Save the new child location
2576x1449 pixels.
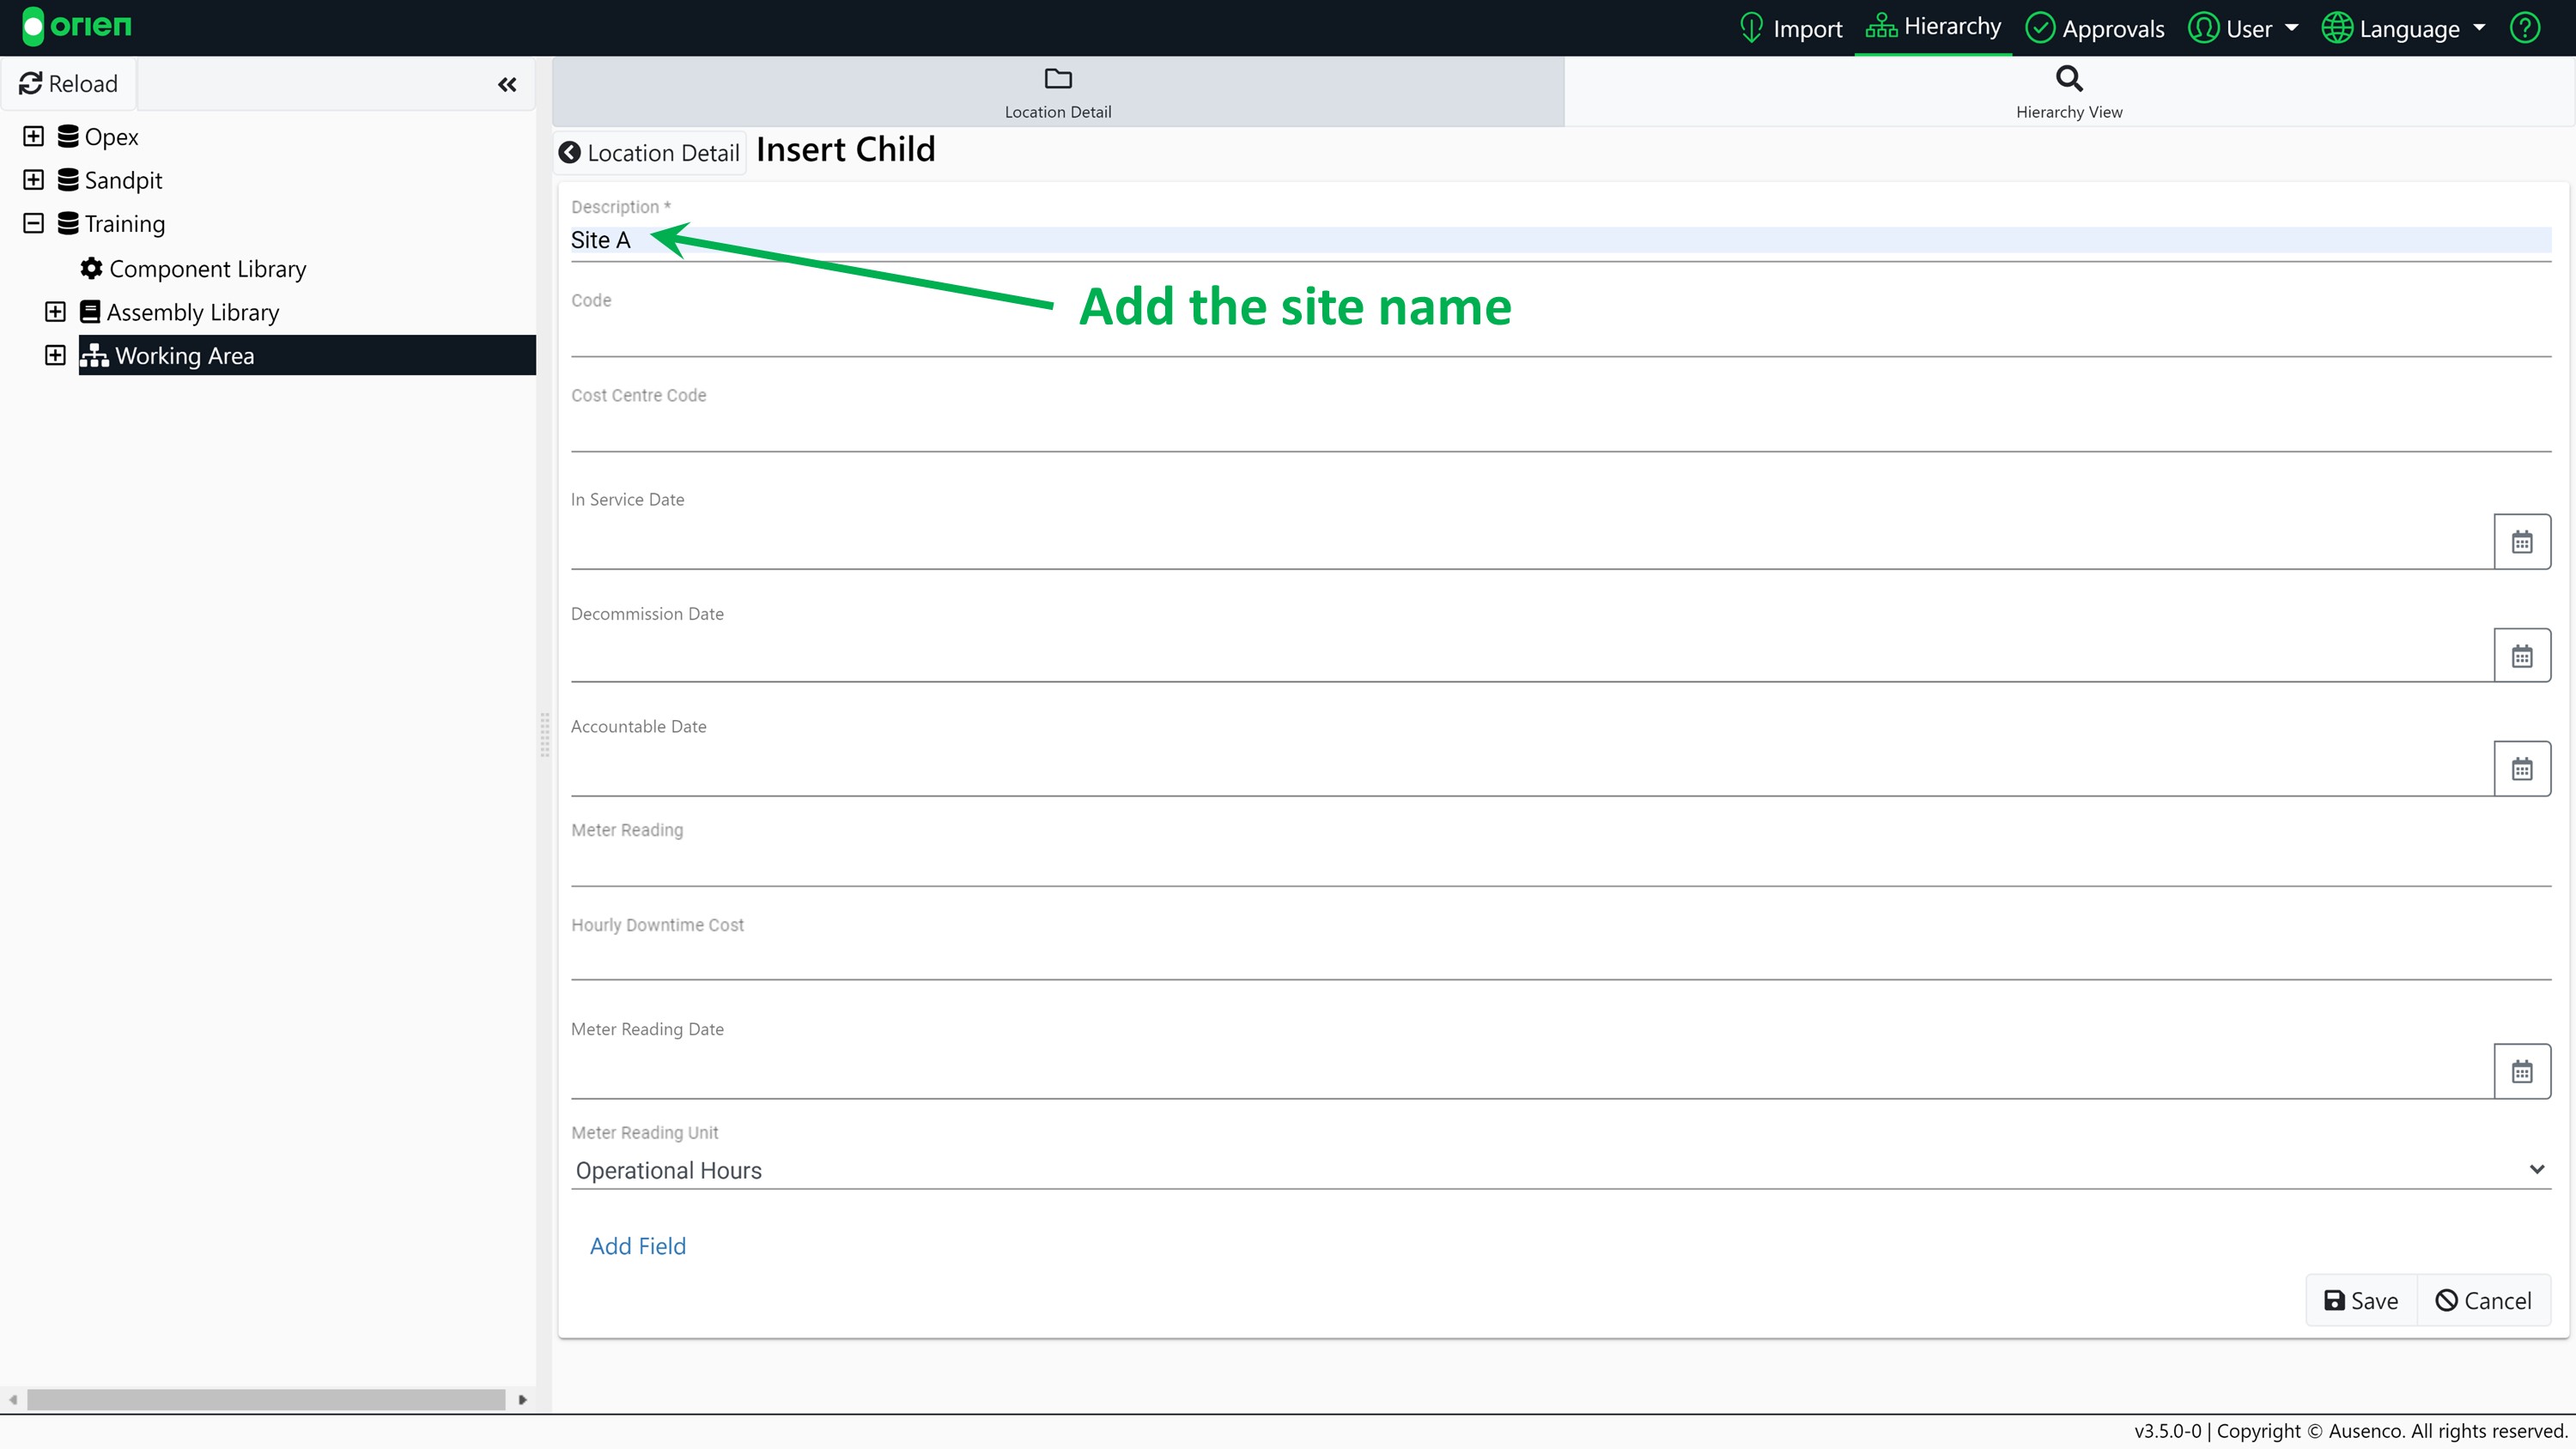(2361, 1300)
